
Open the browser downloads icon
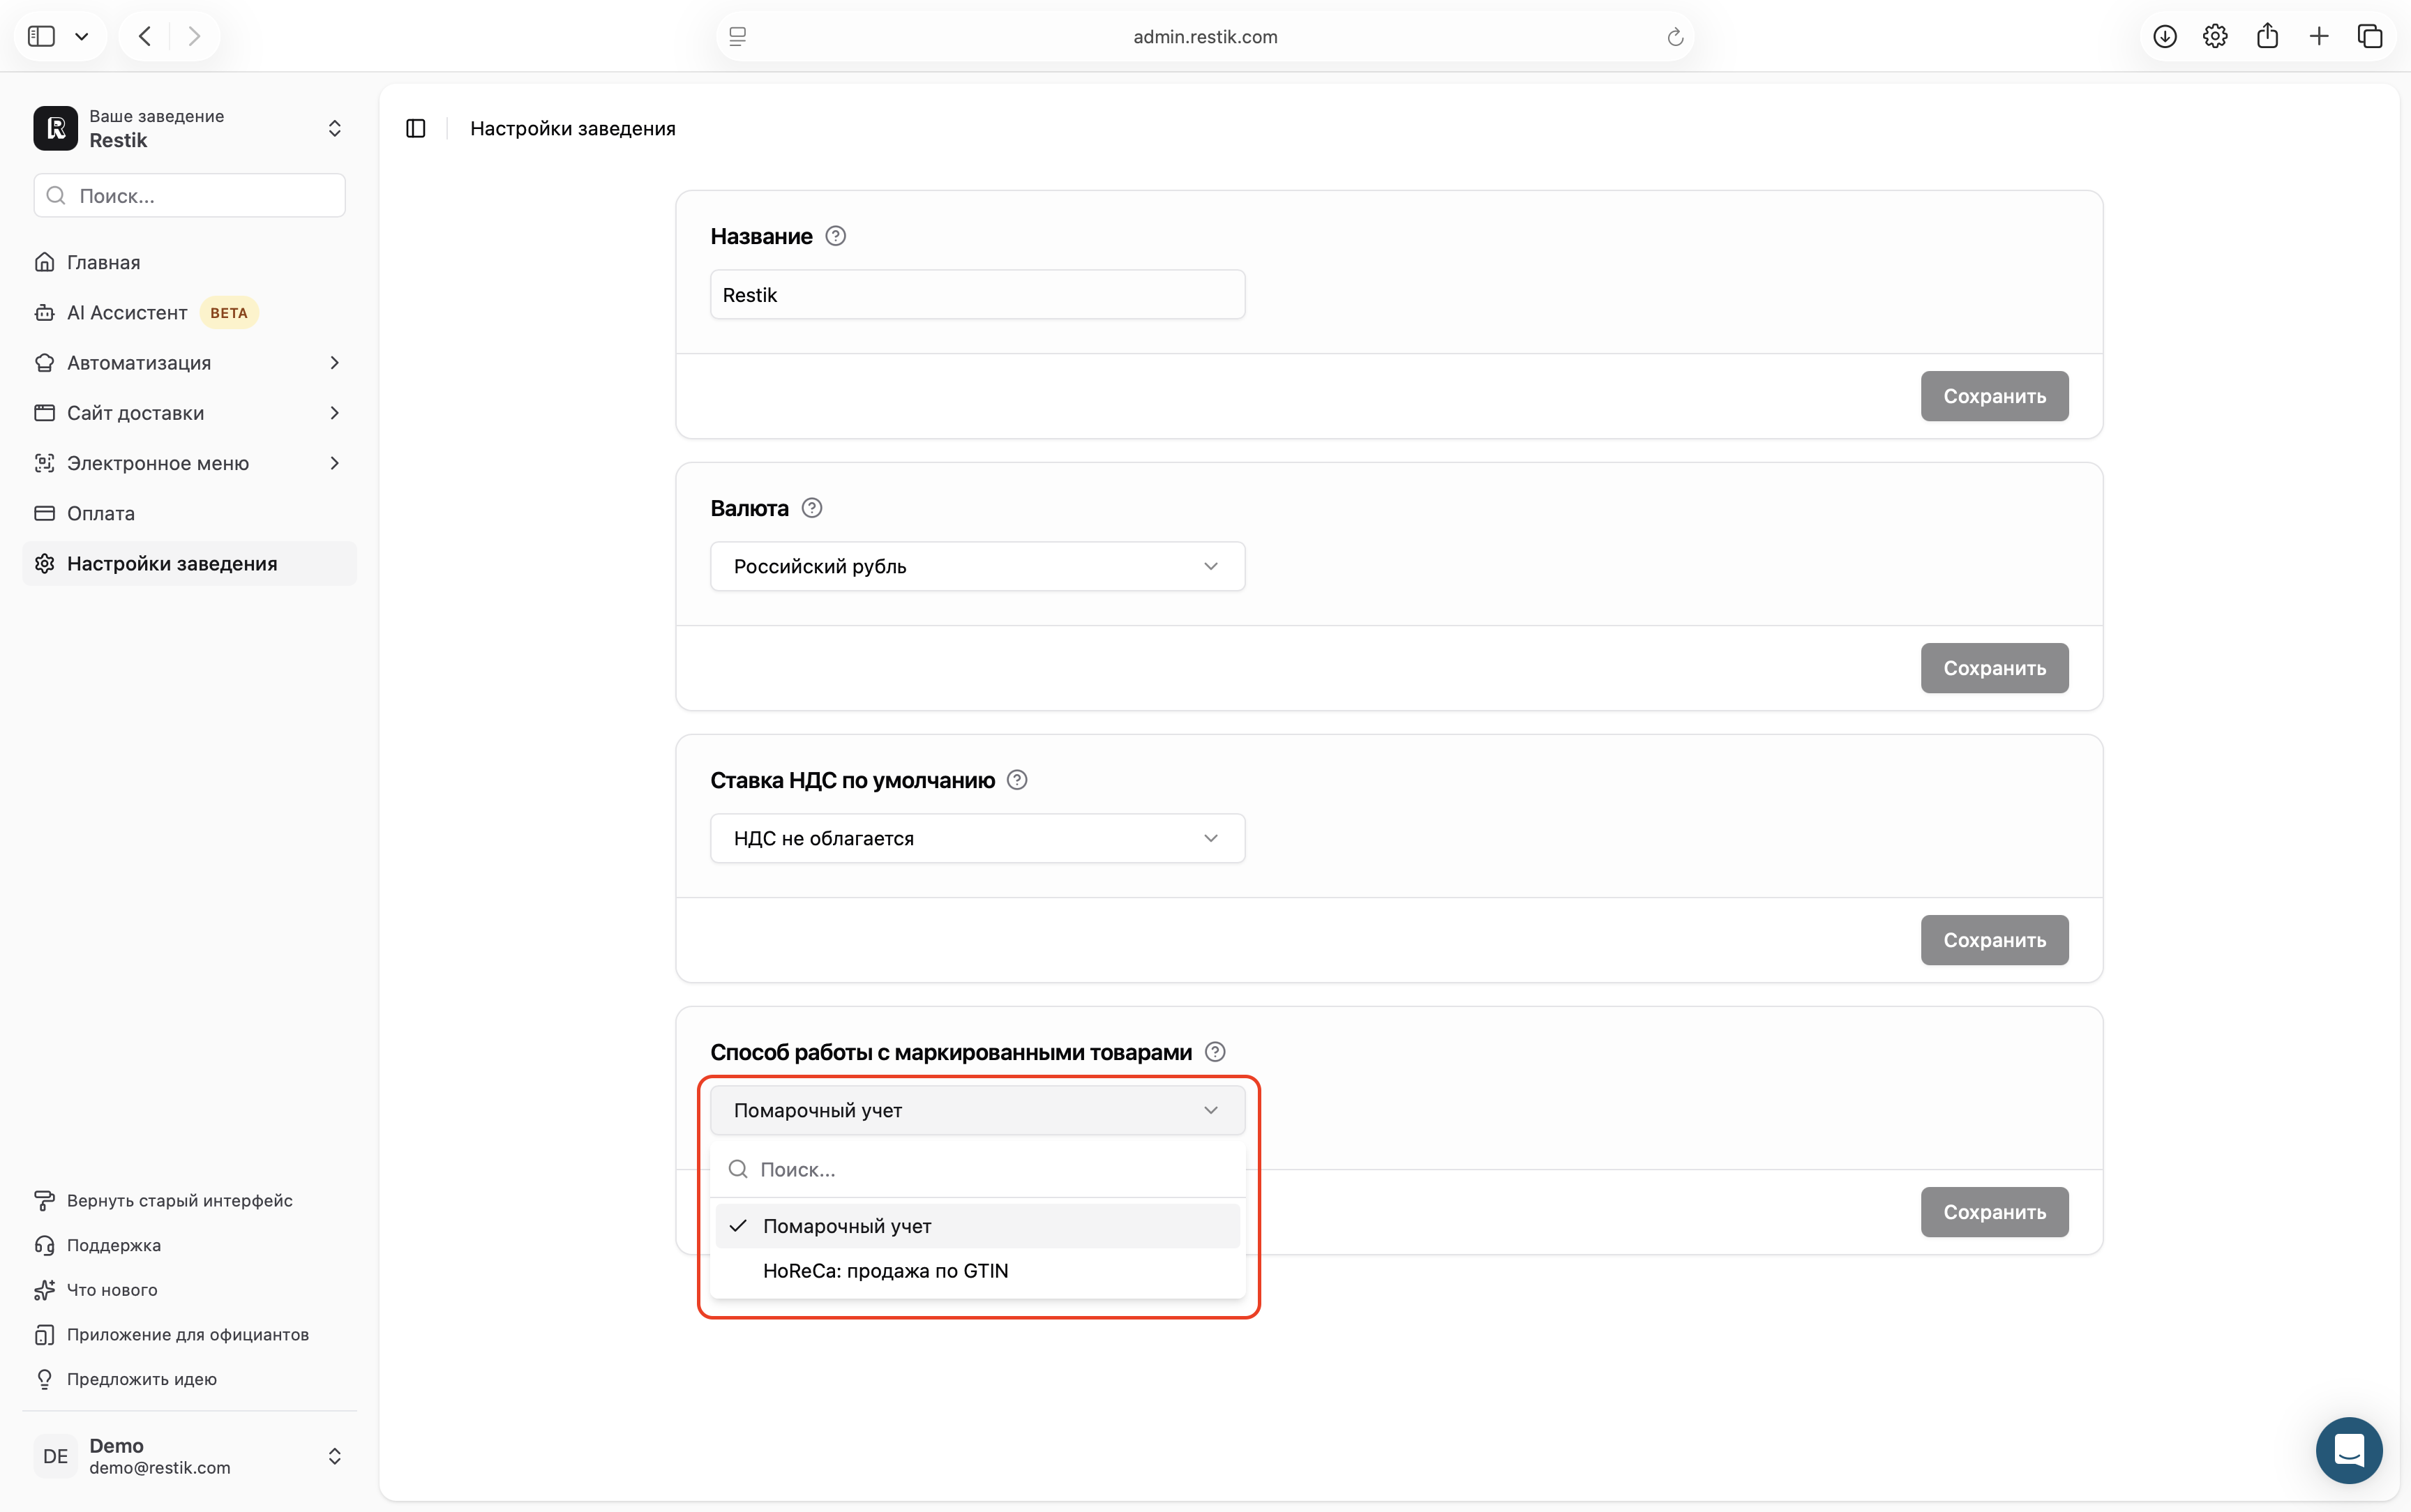tap(2165, 37)
